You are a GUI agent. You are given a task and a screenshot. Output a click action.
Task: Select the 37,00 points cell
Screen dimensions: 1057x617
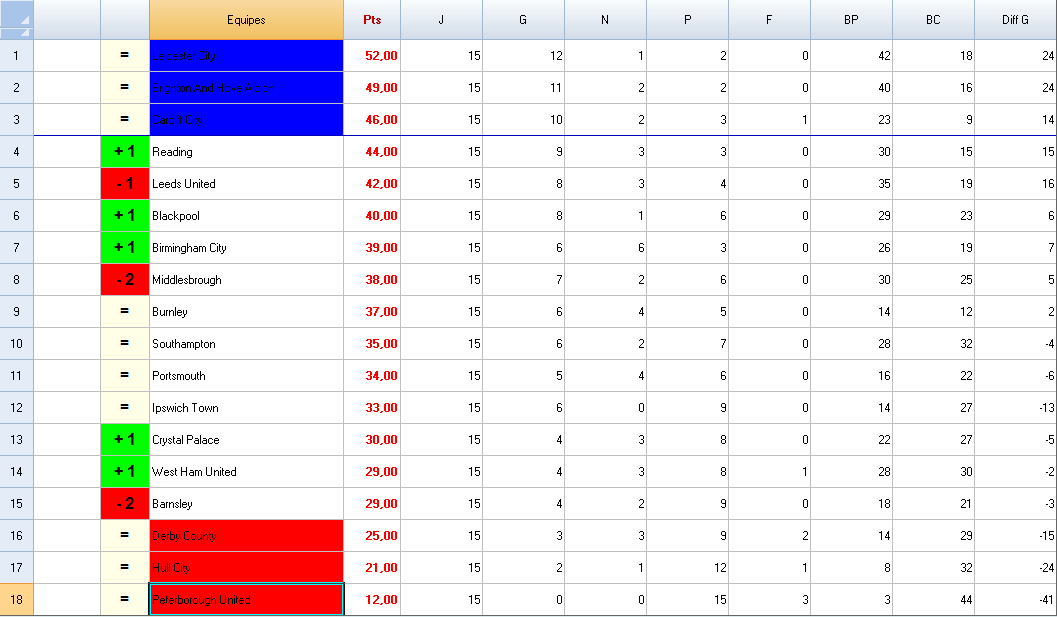372,312
